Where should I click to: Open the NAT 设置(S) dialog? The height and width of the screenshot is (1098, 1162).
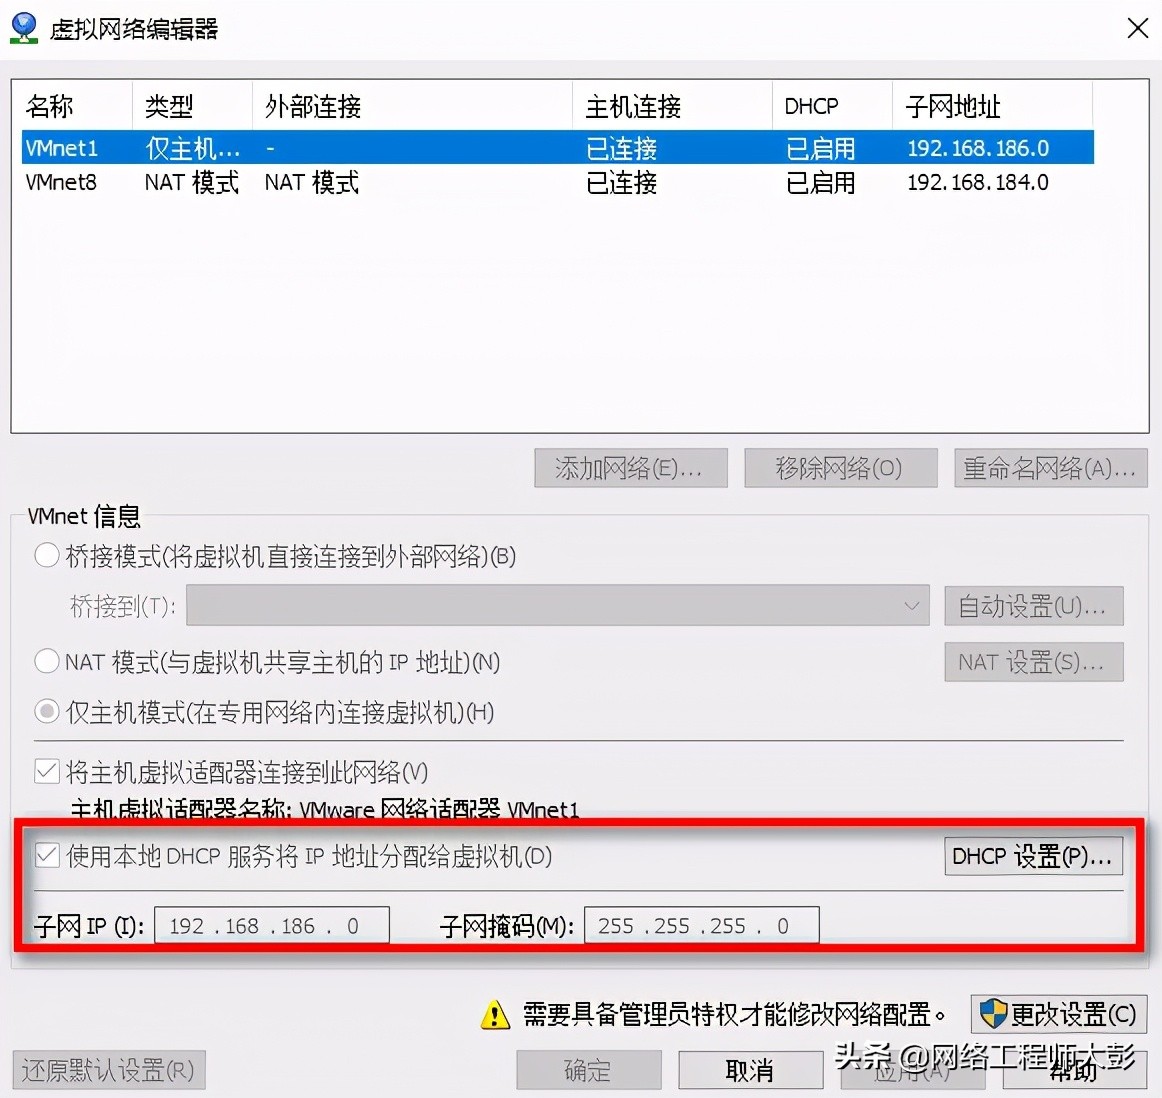point(1034,661)
